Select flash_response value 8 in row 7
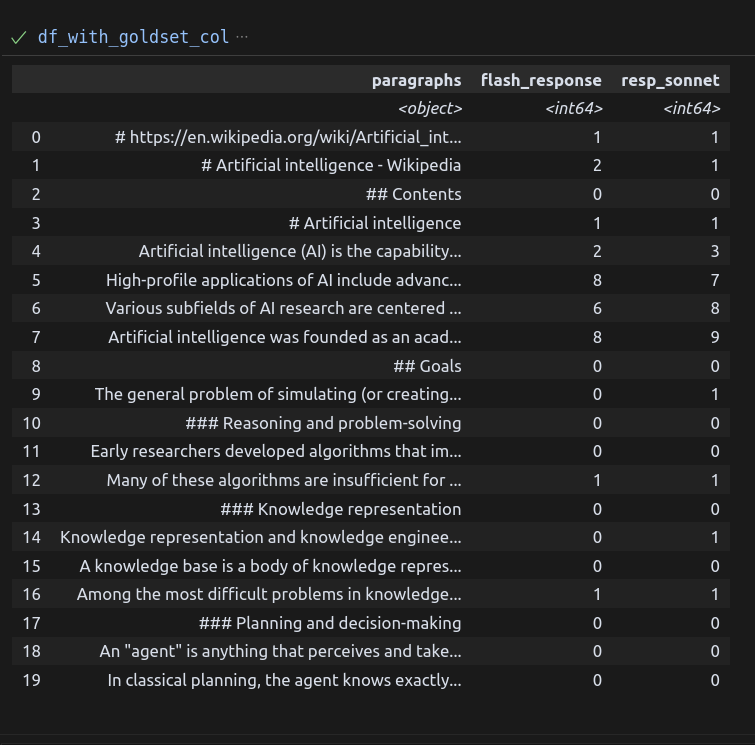755x745 pixels. click(x=597, y=337)
